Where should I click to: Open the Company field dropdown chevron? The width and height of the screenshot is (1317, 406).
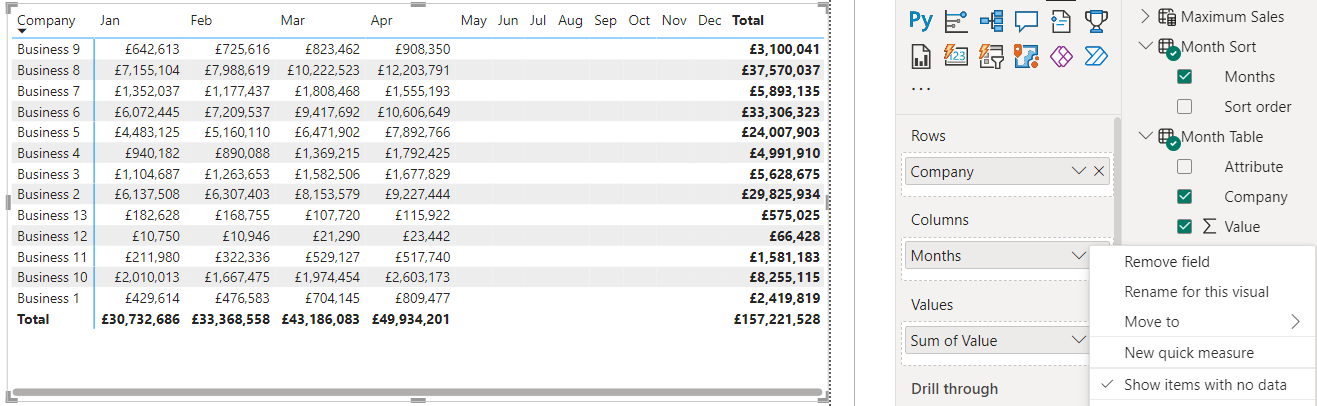click(1079, 171)
